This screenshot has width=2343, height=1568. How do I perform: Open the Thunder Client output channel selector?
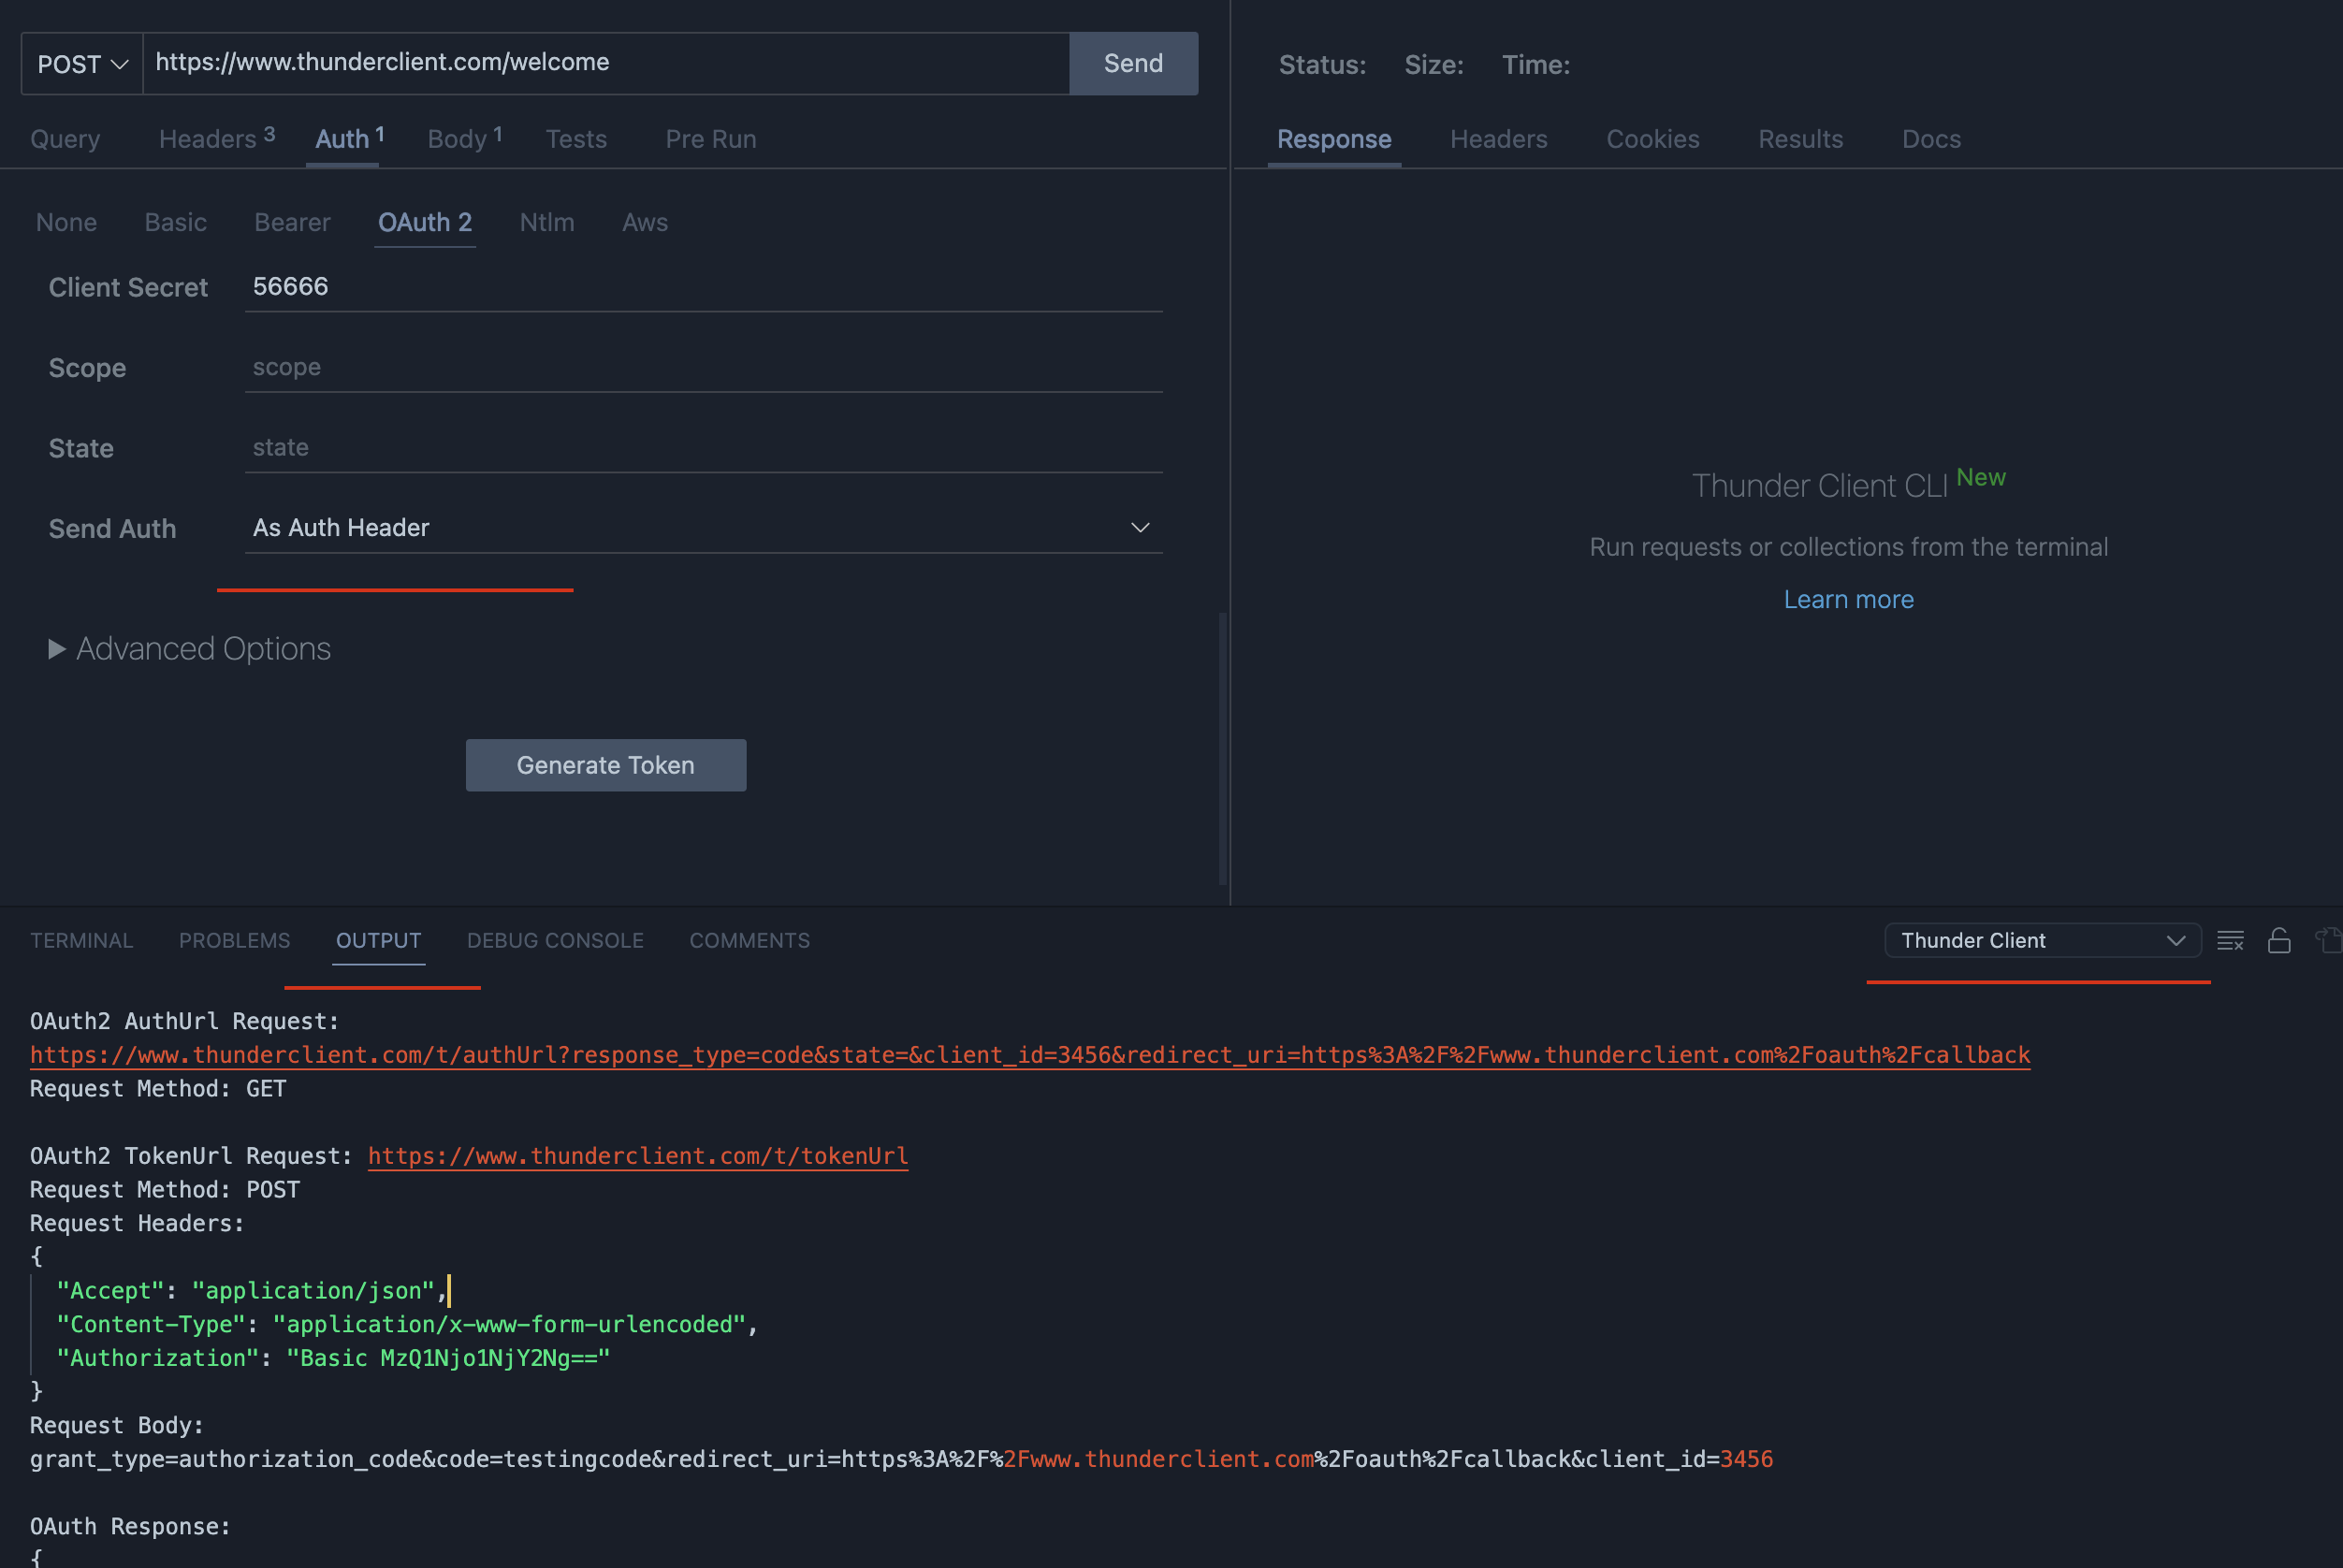point(2041,940)
